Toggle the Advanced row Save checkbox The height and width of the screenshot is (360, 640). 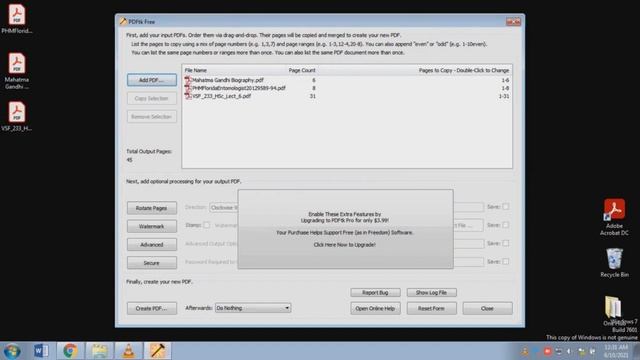(506, 243)
